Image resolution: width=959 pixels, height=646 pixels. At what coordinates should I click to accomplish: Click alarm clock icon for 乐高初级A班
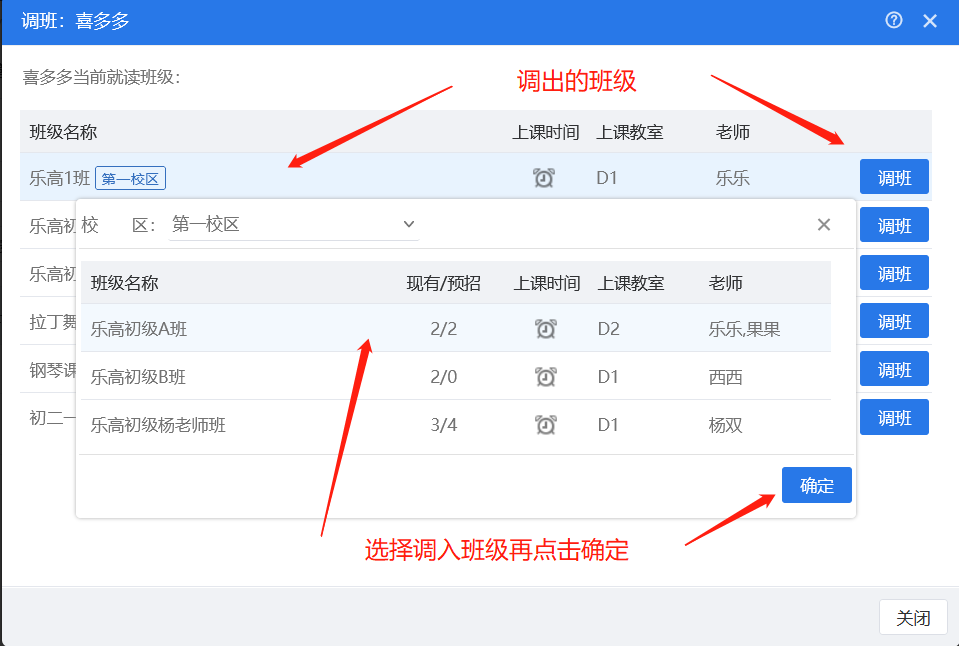click(x=546, y=329)
